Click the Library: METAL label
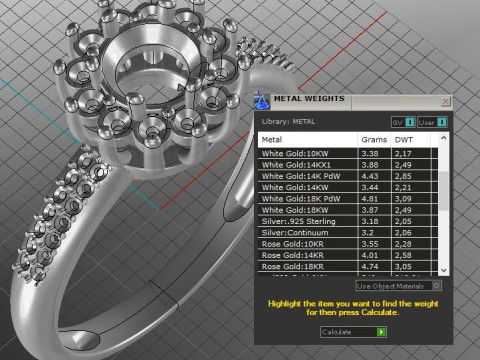This screenshot has width=480, height=360. [x=288, y=122]
